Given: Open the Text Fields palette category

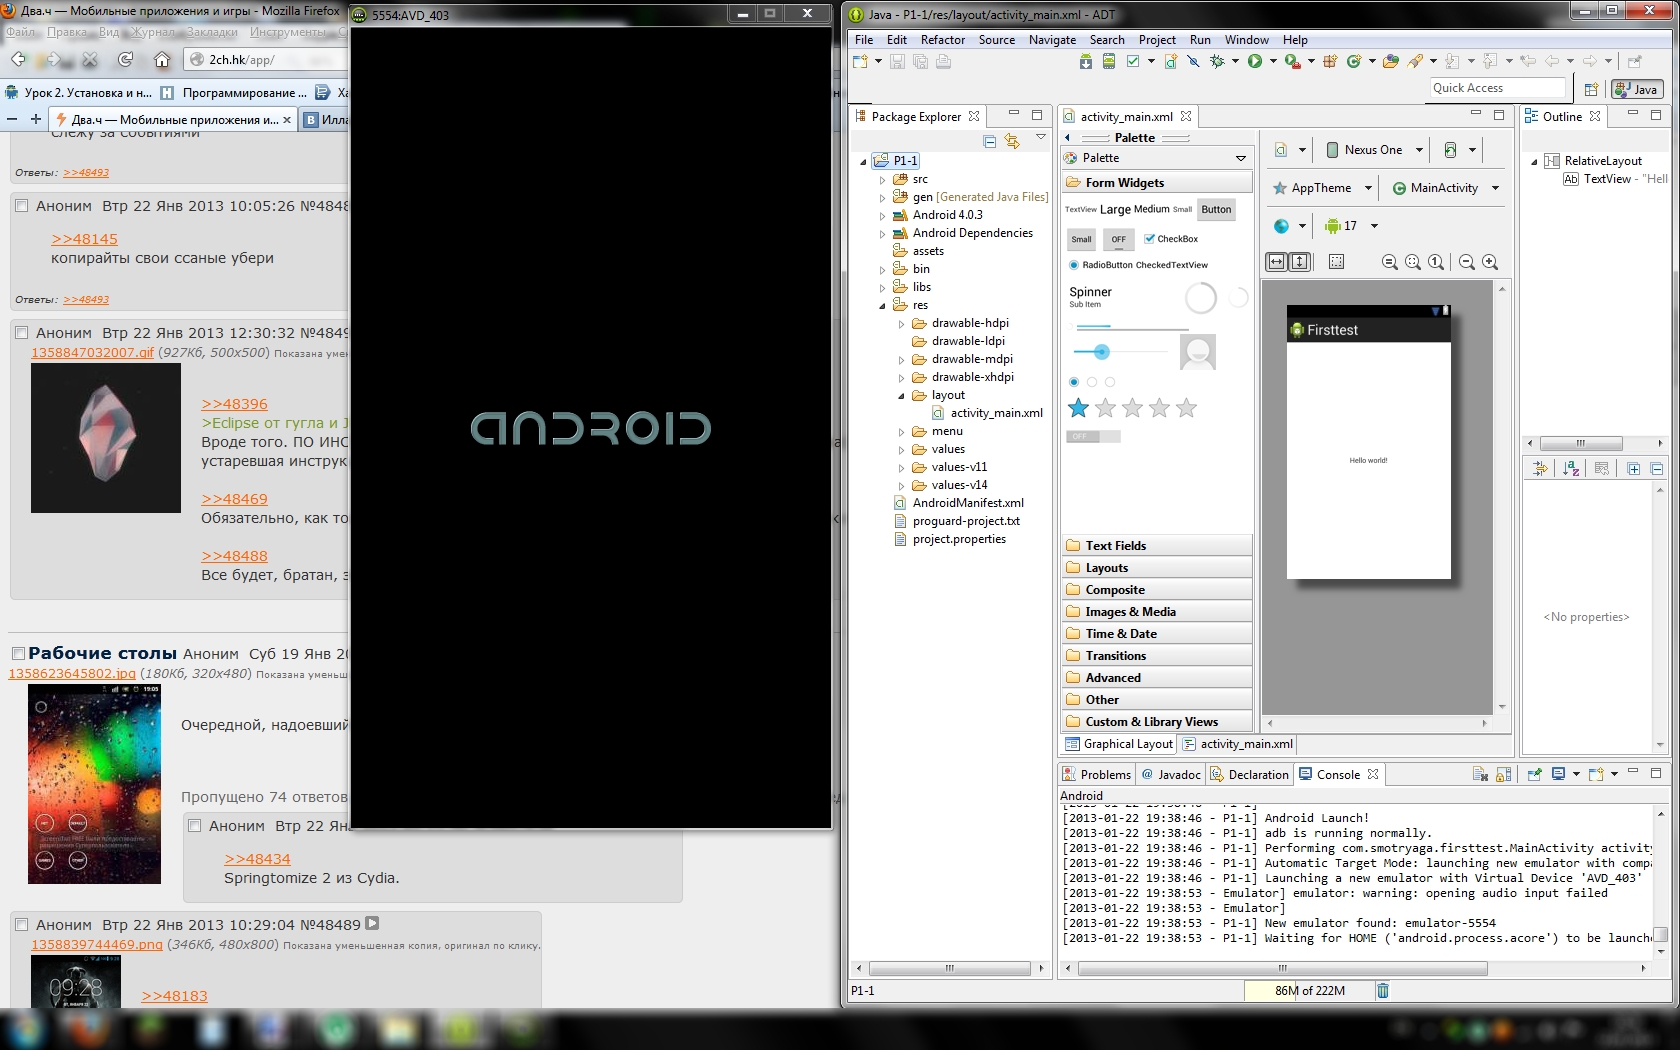Looking at the screenshot, I should (x=1157, y=546).
